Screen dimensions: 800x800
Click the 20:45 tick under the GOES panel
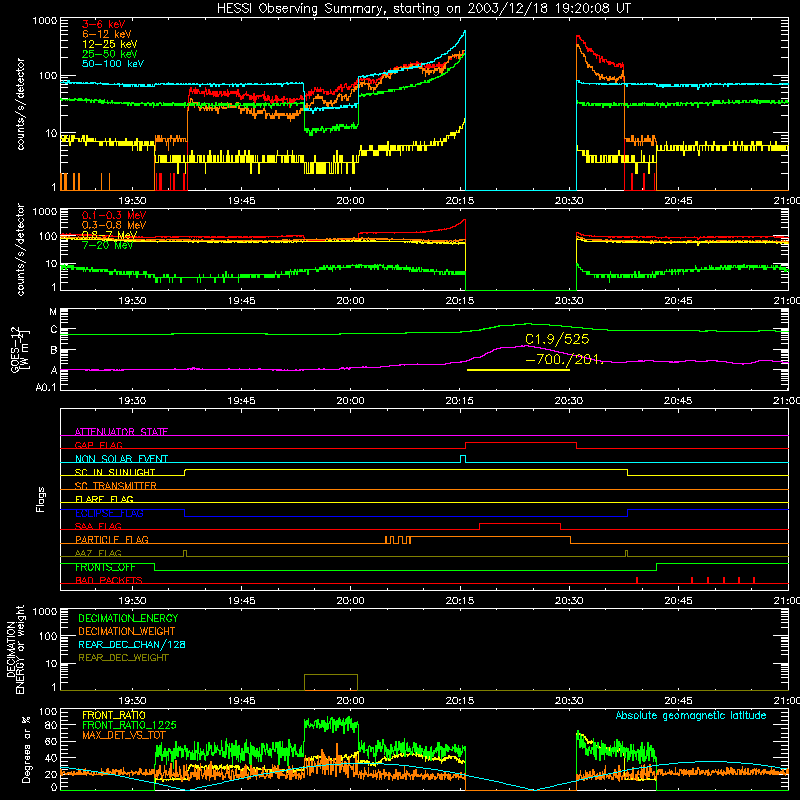[x=678, y=401]
